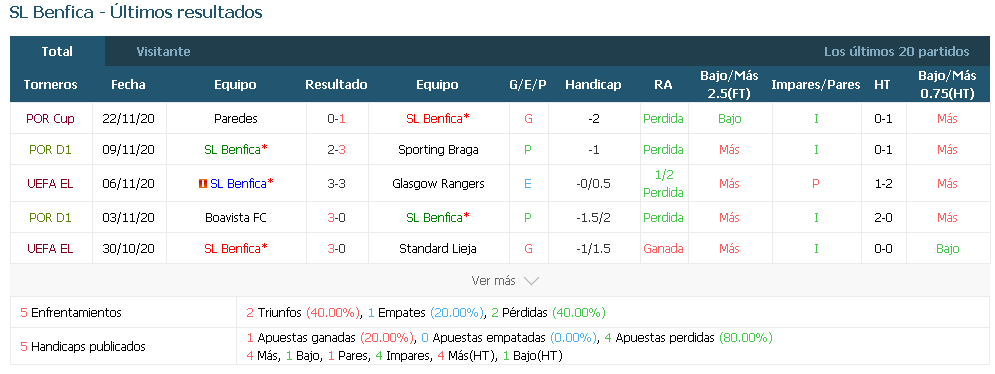
Task: Click the Ver más text
Action: [x=493, y=281]
